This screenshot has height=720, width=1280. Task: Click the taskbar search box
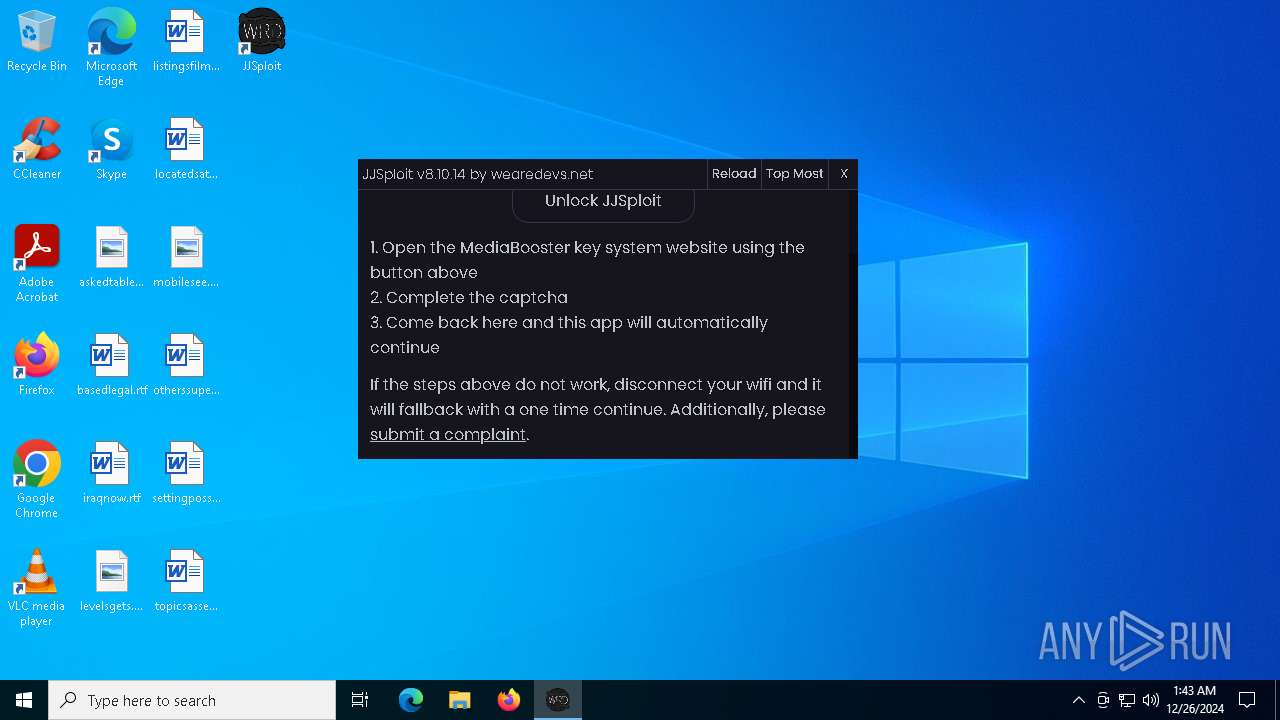(192, 700)
